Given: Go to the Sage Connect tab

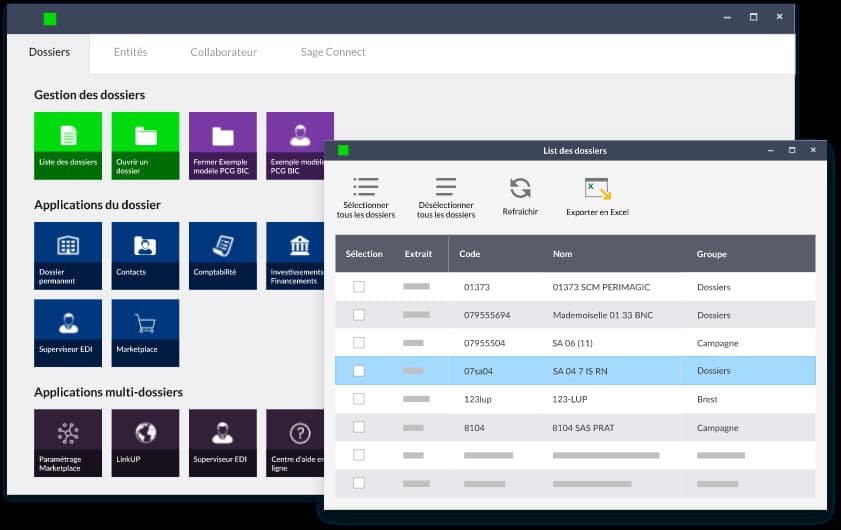Looking at the screenshot, I should point(333,52).
